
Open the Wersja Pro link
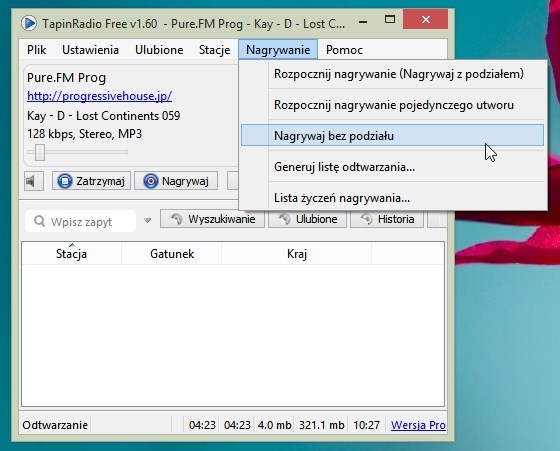pos(418,425)
